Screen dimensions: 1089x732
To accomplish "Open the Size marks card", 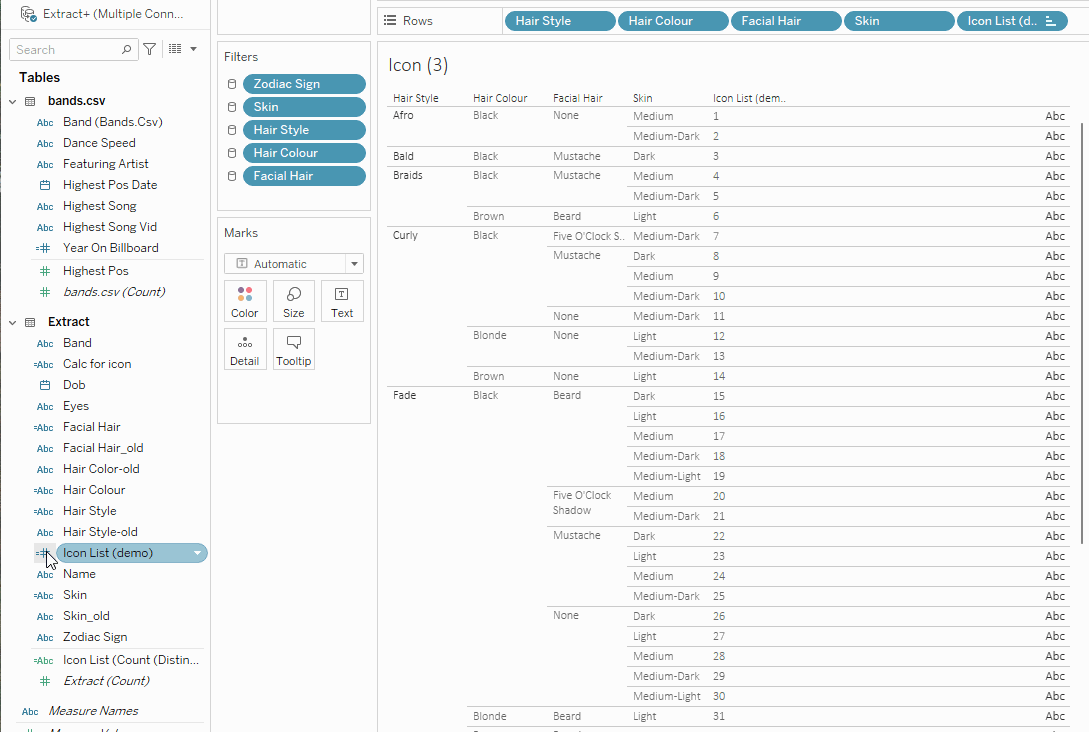I will [x=293, y=301].
